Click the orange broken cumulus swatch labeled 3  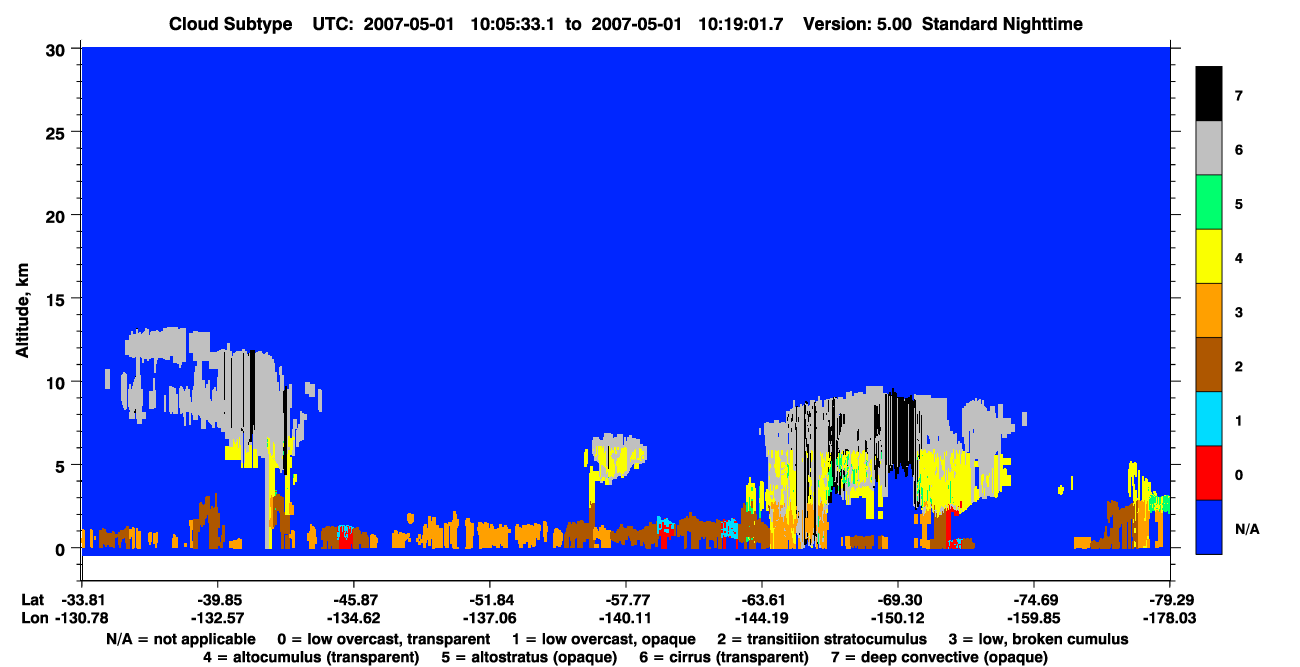[1209, 311]
